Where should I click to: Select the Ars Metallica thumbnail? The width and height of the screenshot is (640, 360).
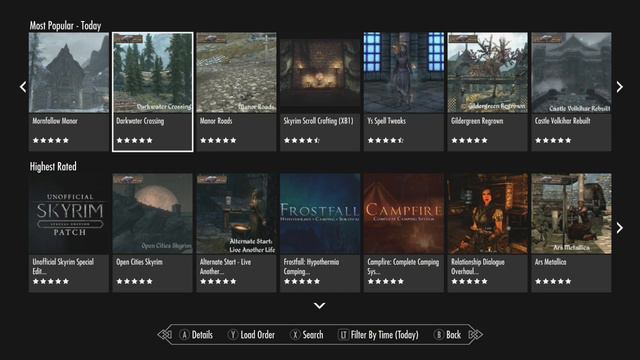click(571, 214)
